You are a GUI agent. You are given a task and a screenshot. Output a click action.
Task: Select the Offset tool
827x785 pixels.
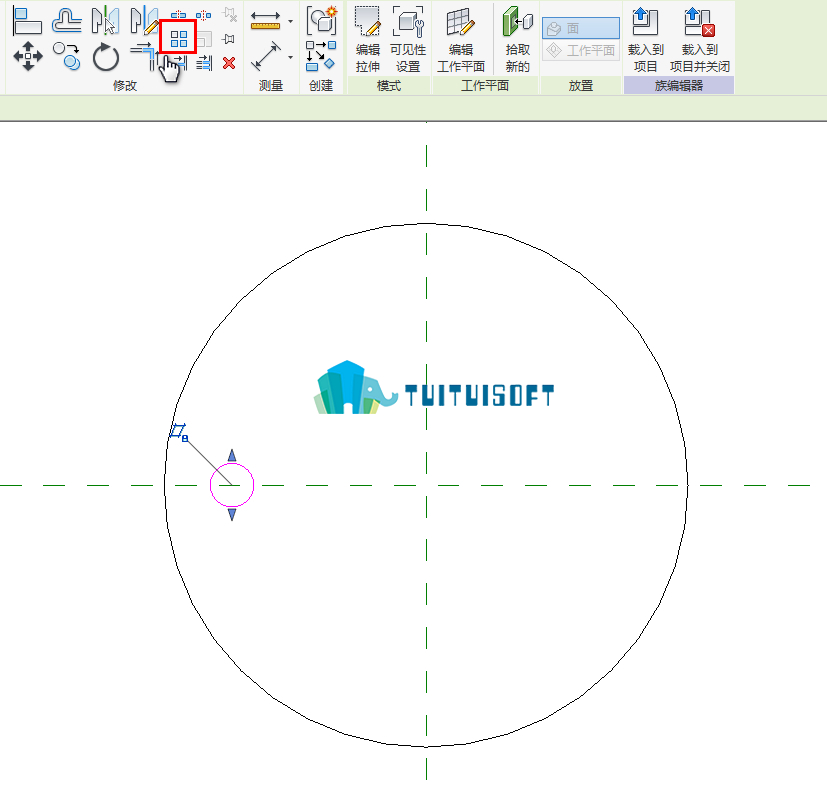66,21
